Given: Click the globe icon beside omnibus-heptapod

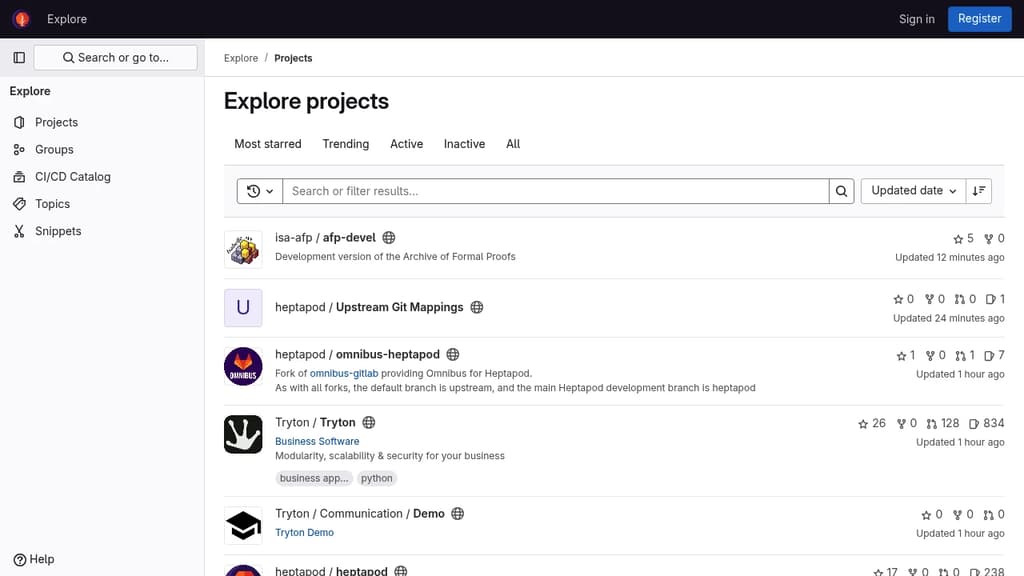Looking at the screenshot, I should click(453, 354).
